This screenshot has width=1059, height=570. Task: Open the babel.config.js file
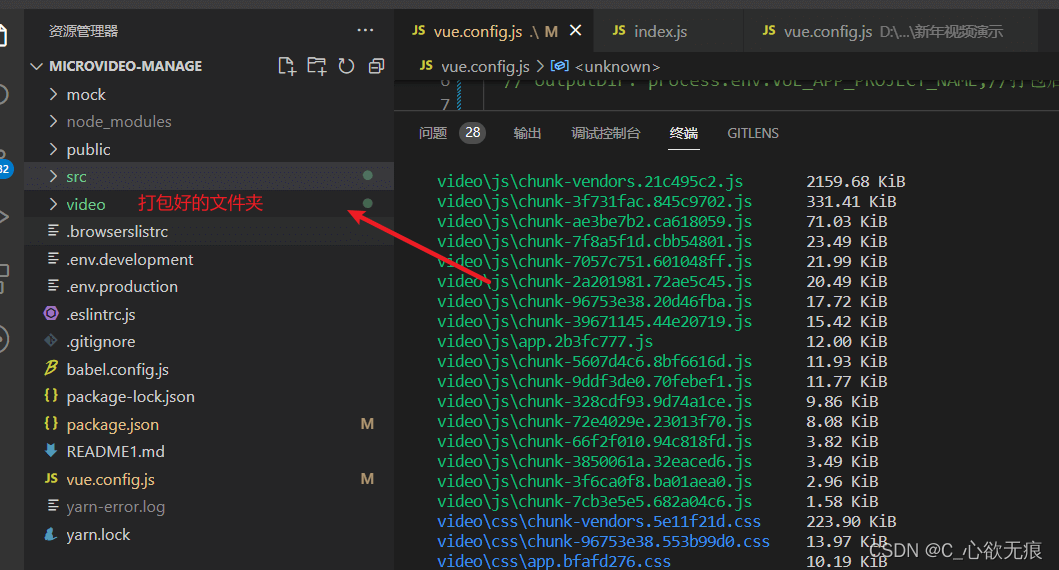point(117,369)
